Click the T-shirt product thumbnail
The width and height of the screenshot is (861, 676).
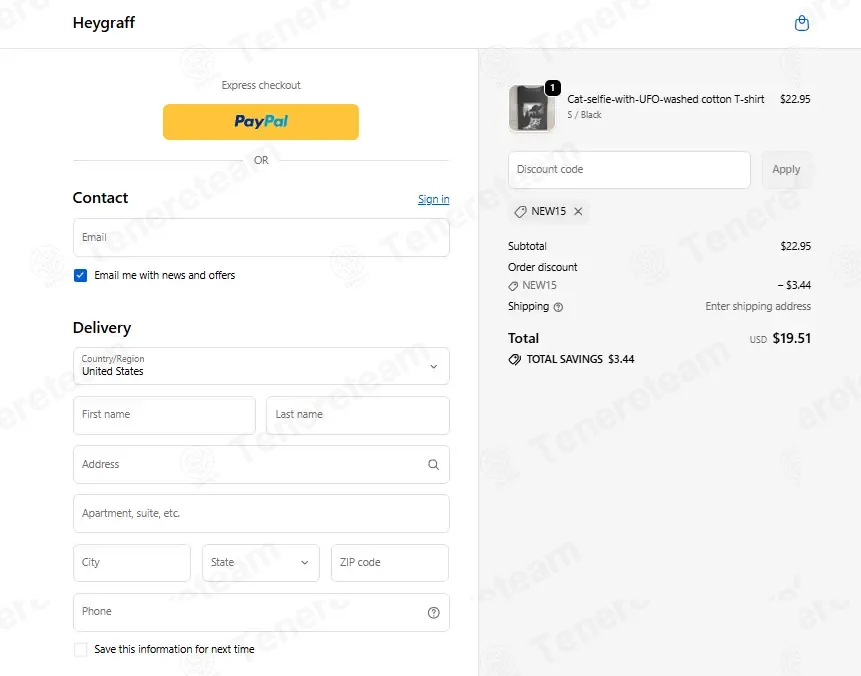click(530, 107)
